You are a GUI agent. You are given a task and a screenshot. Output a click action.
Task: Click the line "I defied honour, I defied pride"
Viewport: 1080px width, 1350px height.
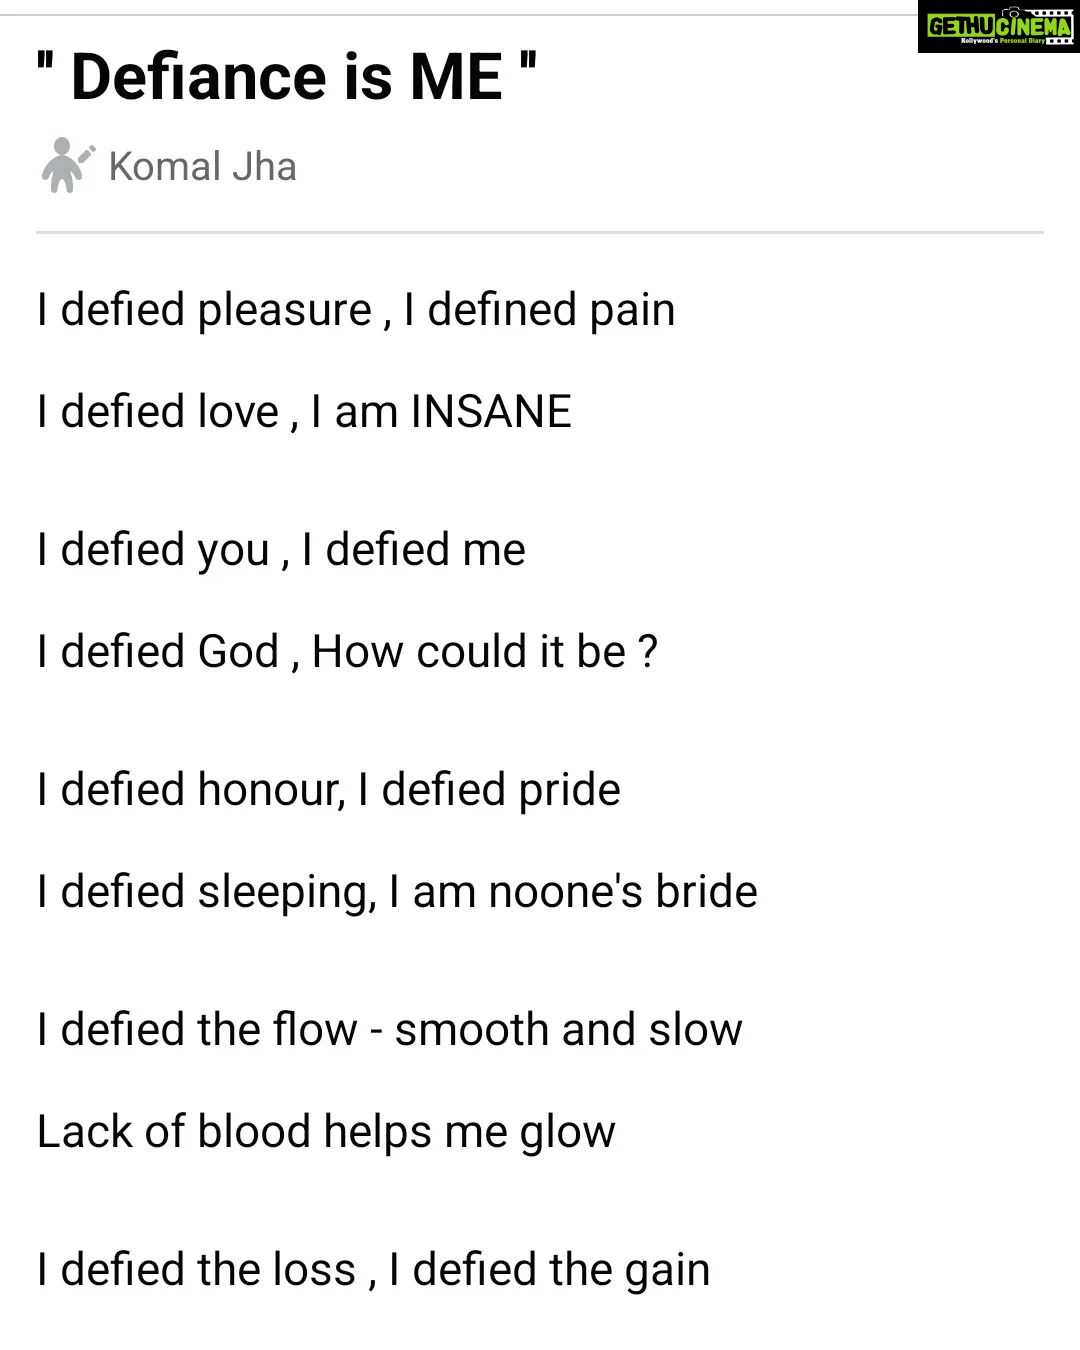pyautogui.click(x=328, y=790)
